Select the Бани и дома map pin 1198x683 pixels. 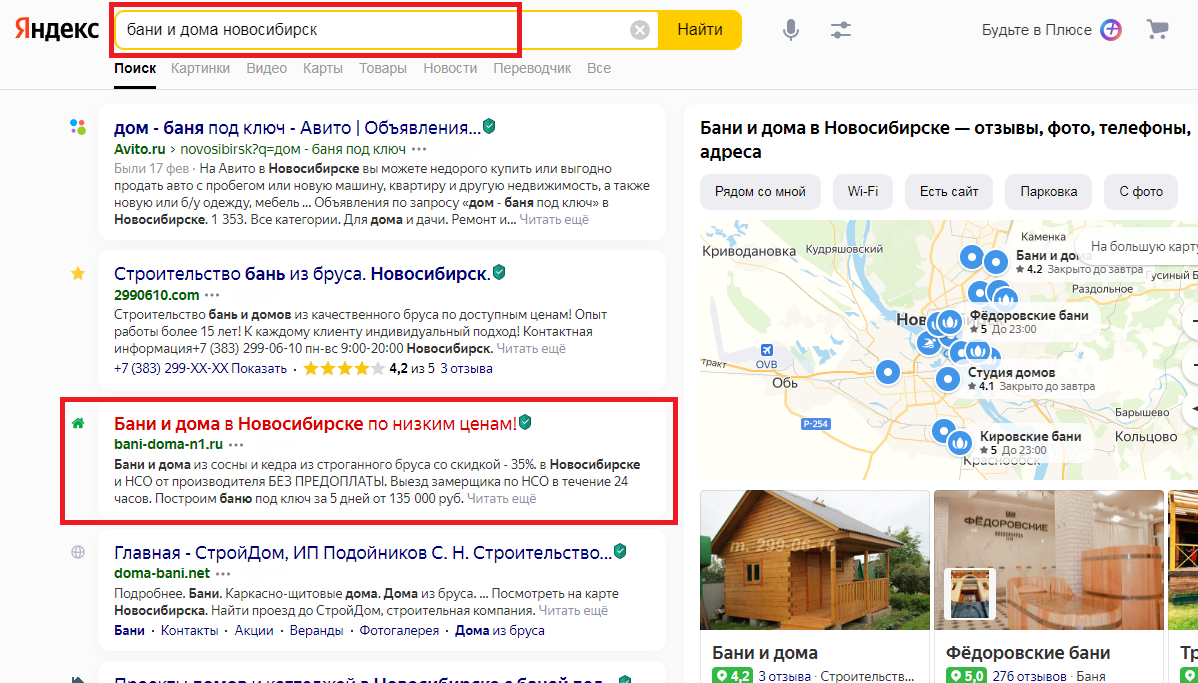click(x=996, y=262)
